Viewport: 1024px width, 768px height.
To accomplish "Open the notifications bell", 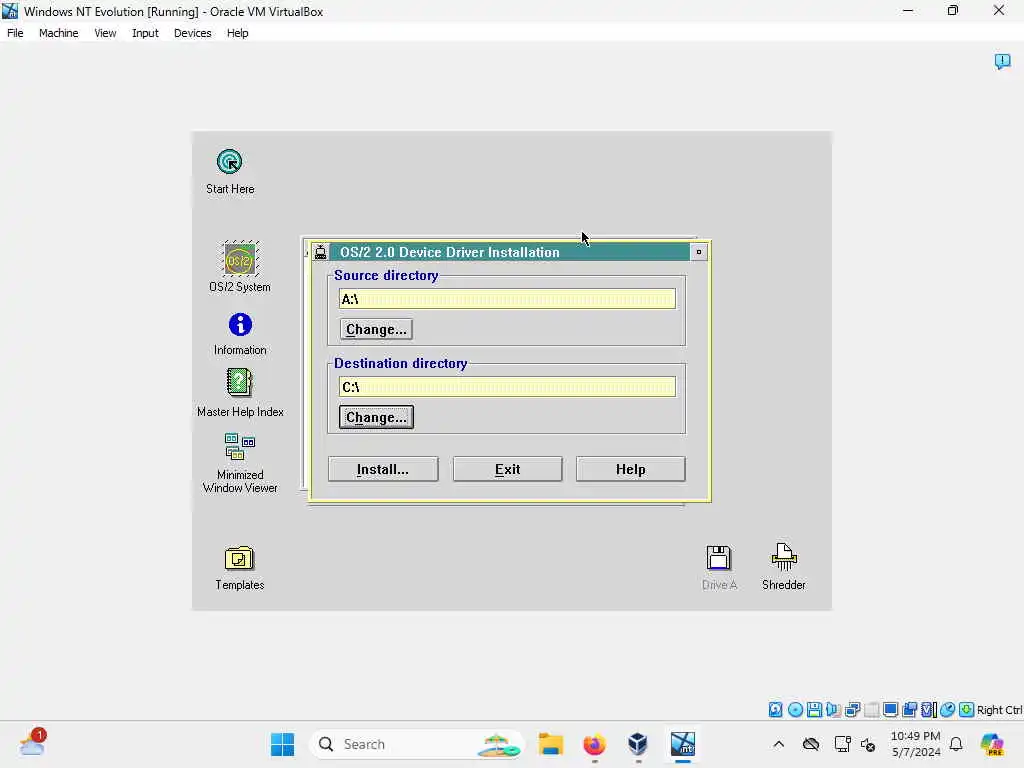I will [956, 744].
